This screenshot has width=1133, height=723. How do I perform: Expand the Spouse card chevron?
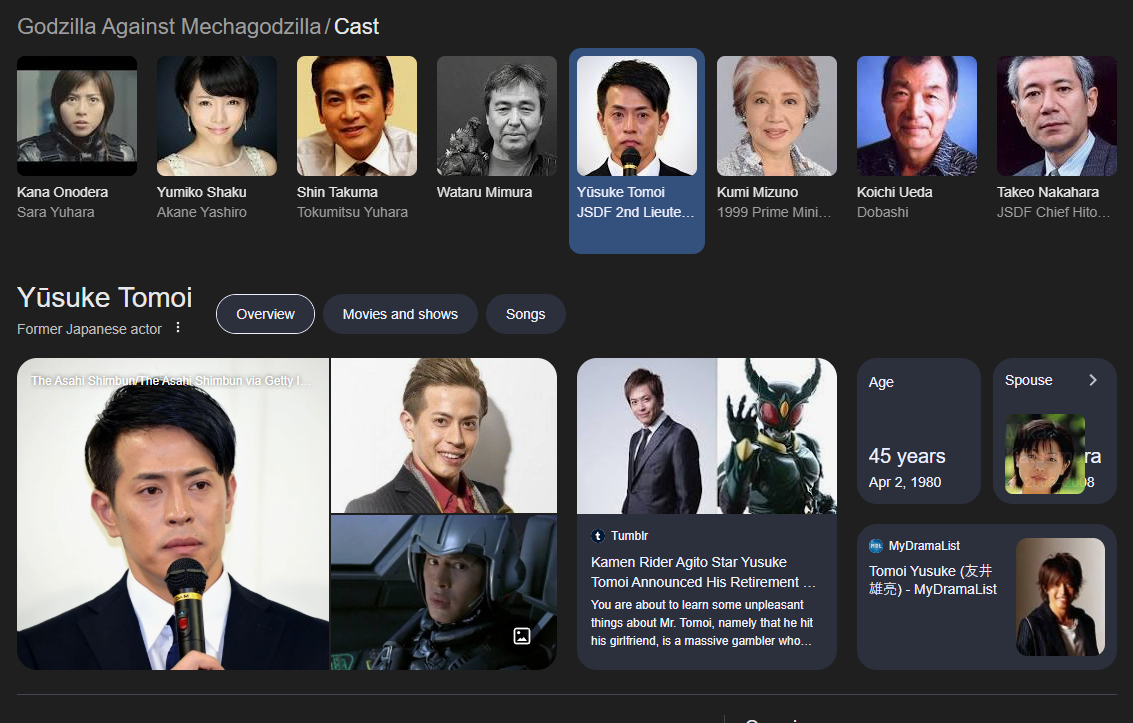click(x=1093, y=380)
